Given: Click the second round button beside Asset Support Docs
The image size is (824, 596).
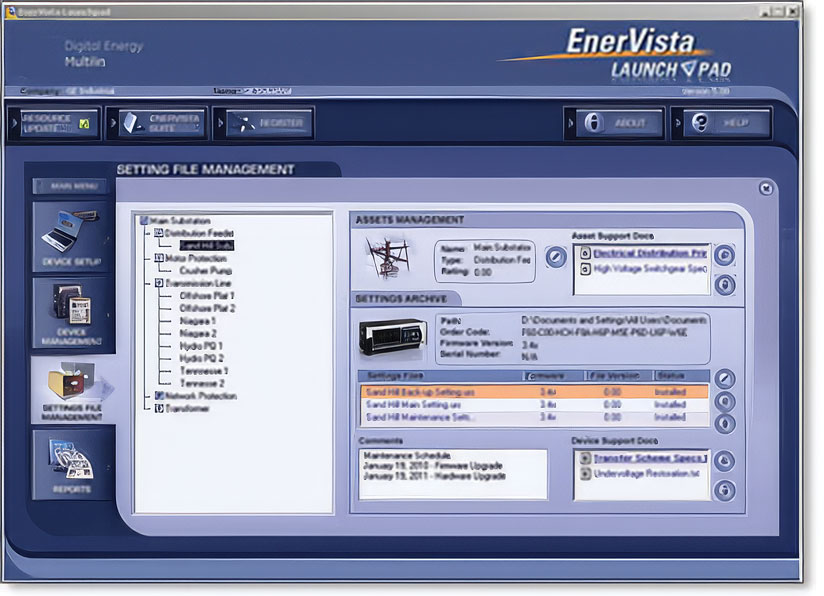Looking at the screenshot, I should click(x=725, y=285).
